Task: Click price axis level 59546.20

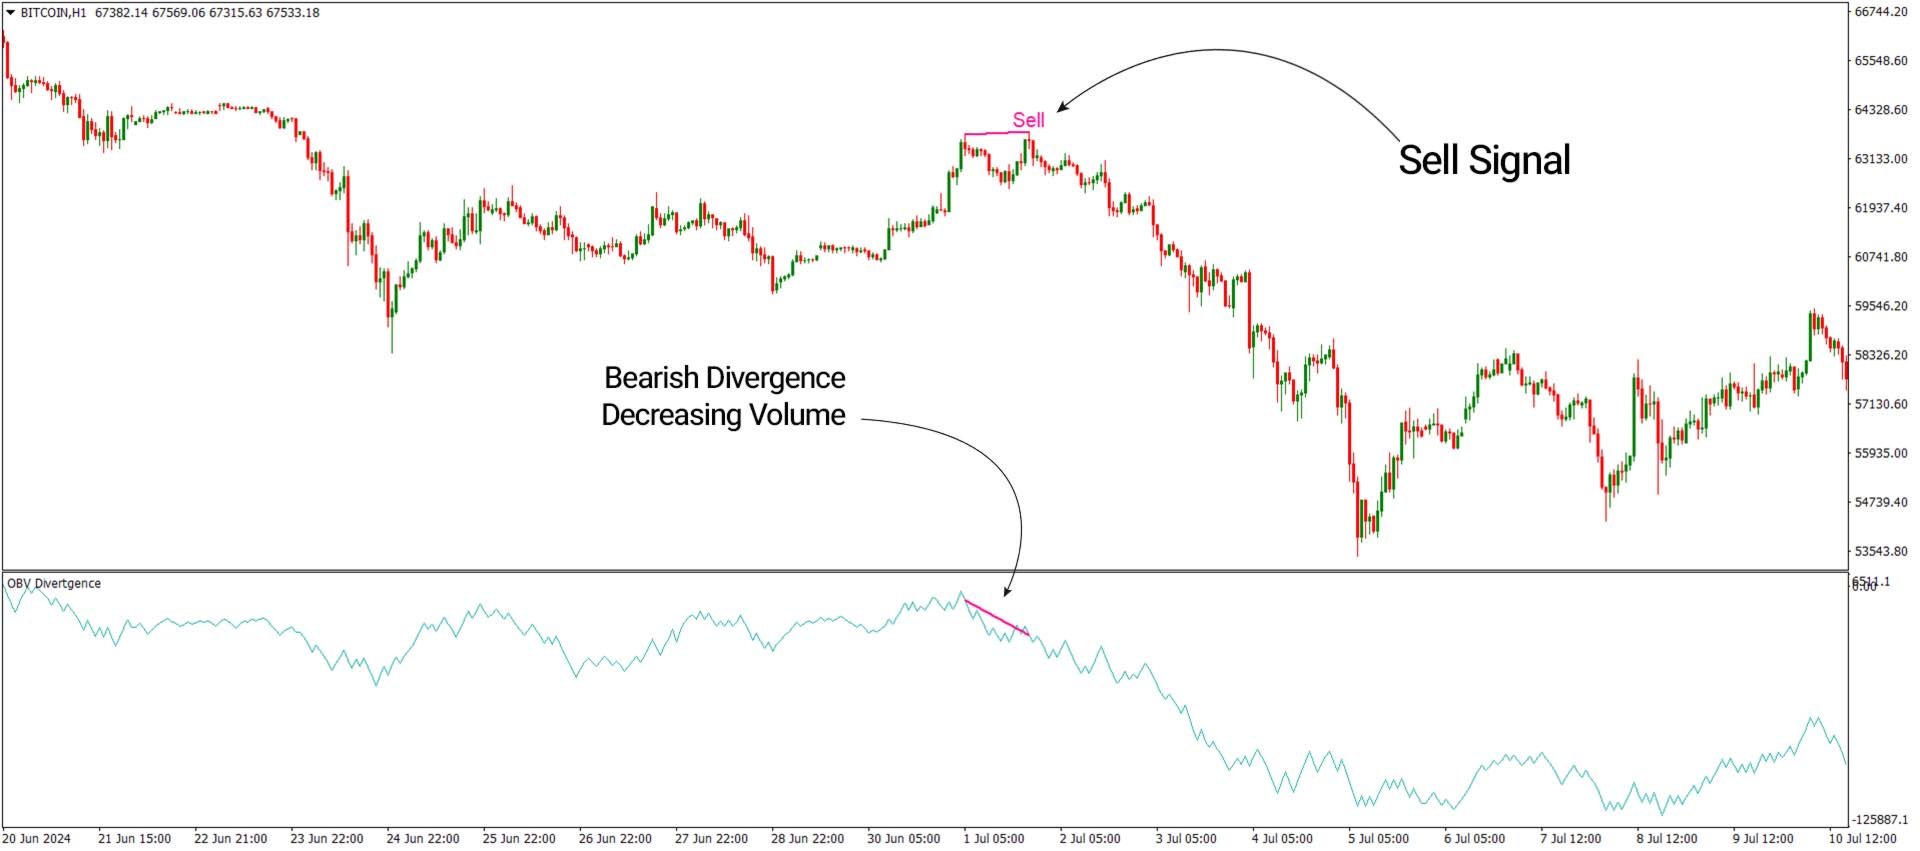Action: (x=1881, y=306)
